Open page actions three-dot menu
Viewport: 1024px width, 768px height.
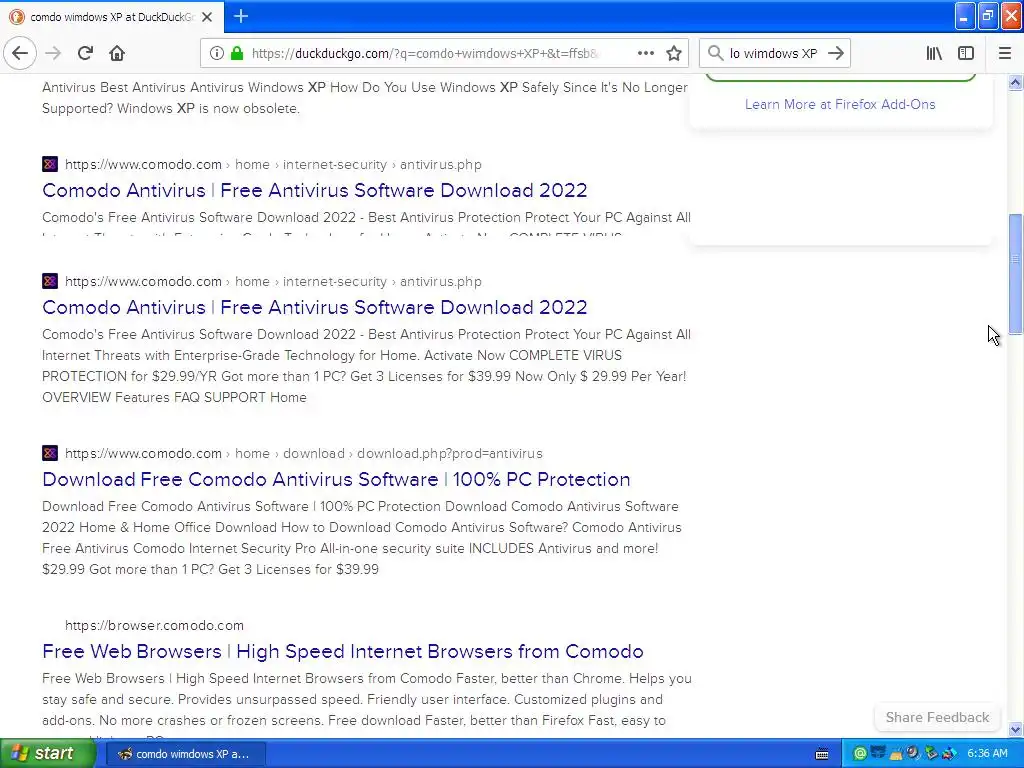(x=645, y=54)
